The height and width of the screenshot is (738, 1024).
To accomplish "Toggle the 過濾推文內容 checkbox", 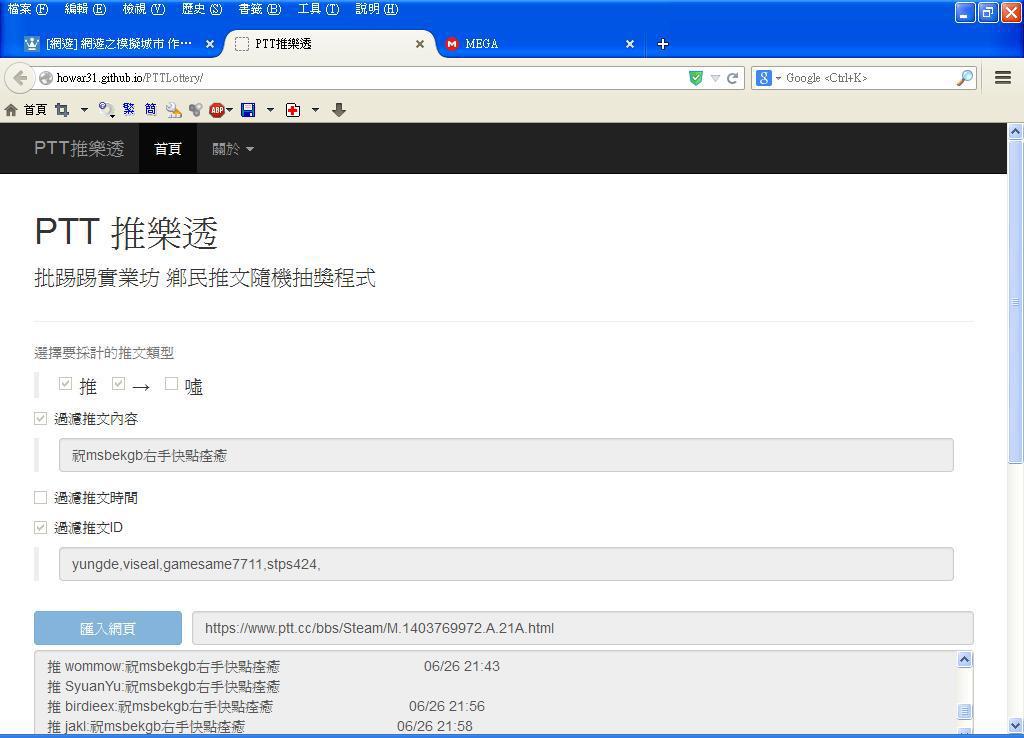I will click(40, 418).
